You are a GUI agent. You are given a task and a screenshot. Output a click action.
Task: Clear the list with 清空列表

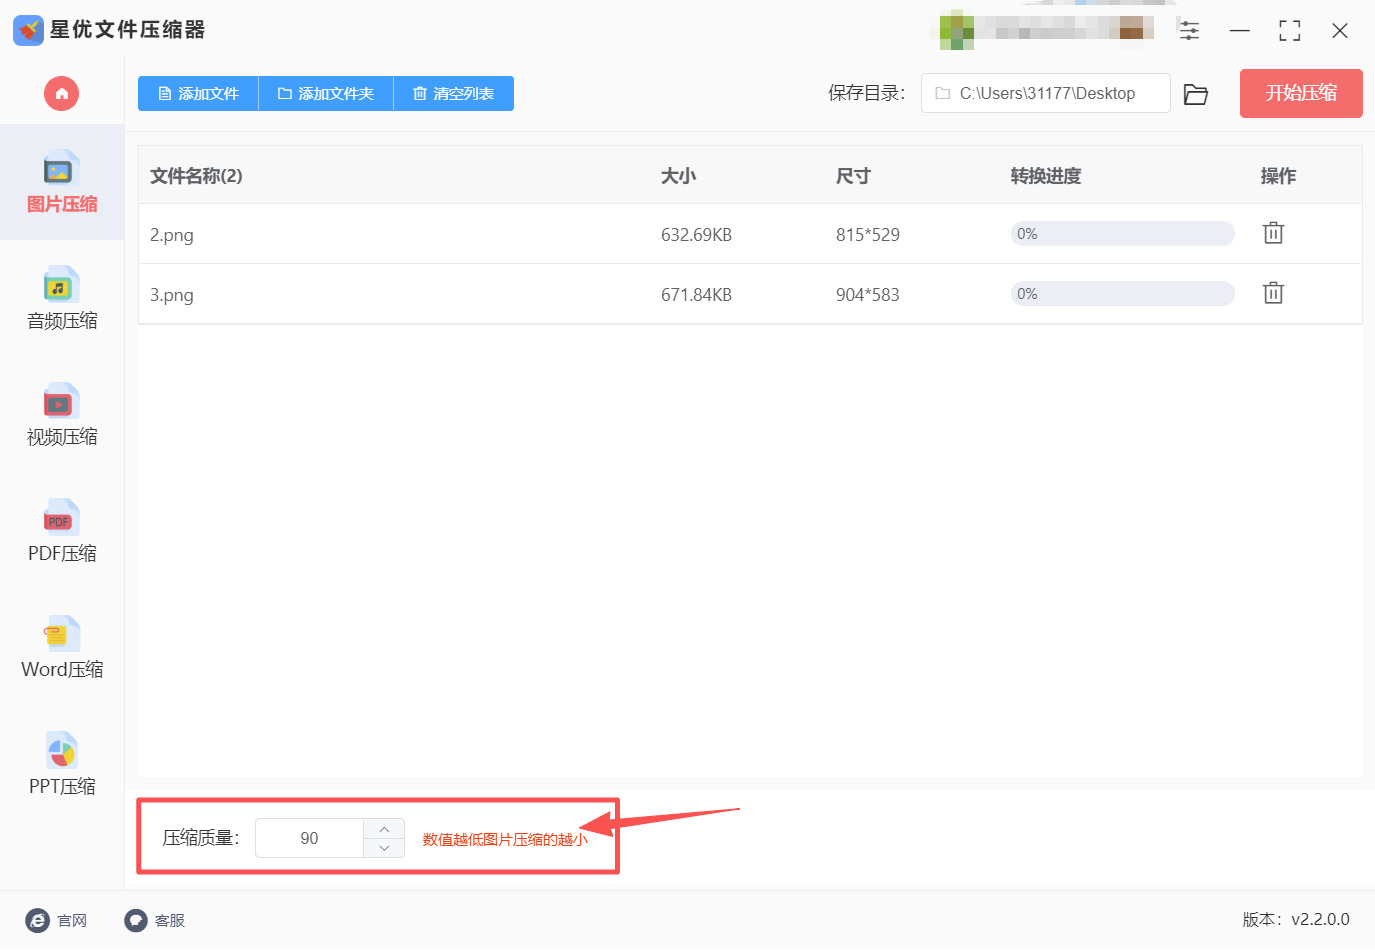point(454,94)
